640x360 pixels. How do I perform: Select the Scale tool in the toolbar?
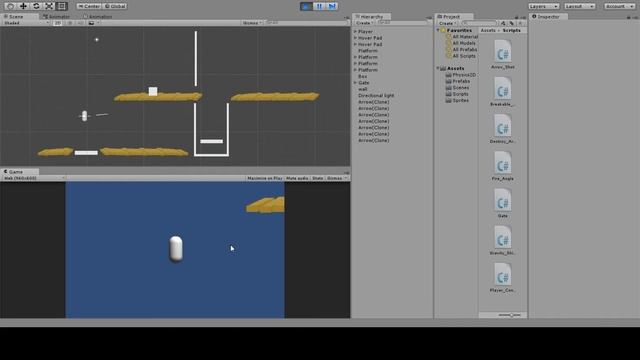click(x=49, y=6)
